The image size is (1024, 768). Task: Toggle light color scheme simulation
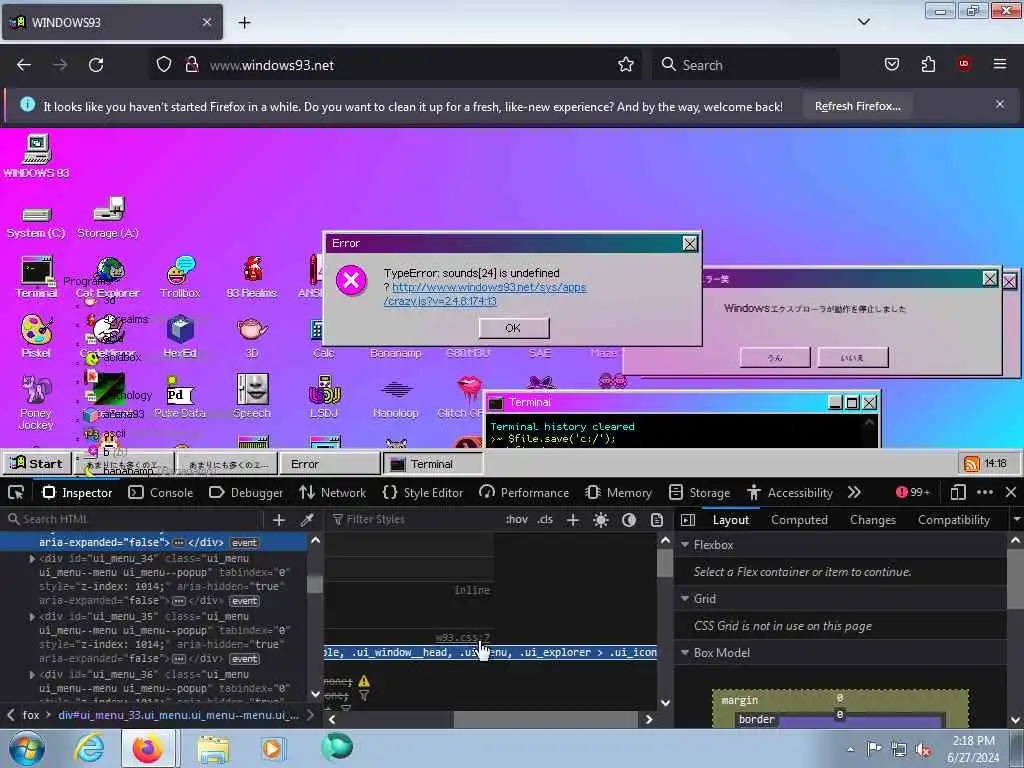pos(601,520)
